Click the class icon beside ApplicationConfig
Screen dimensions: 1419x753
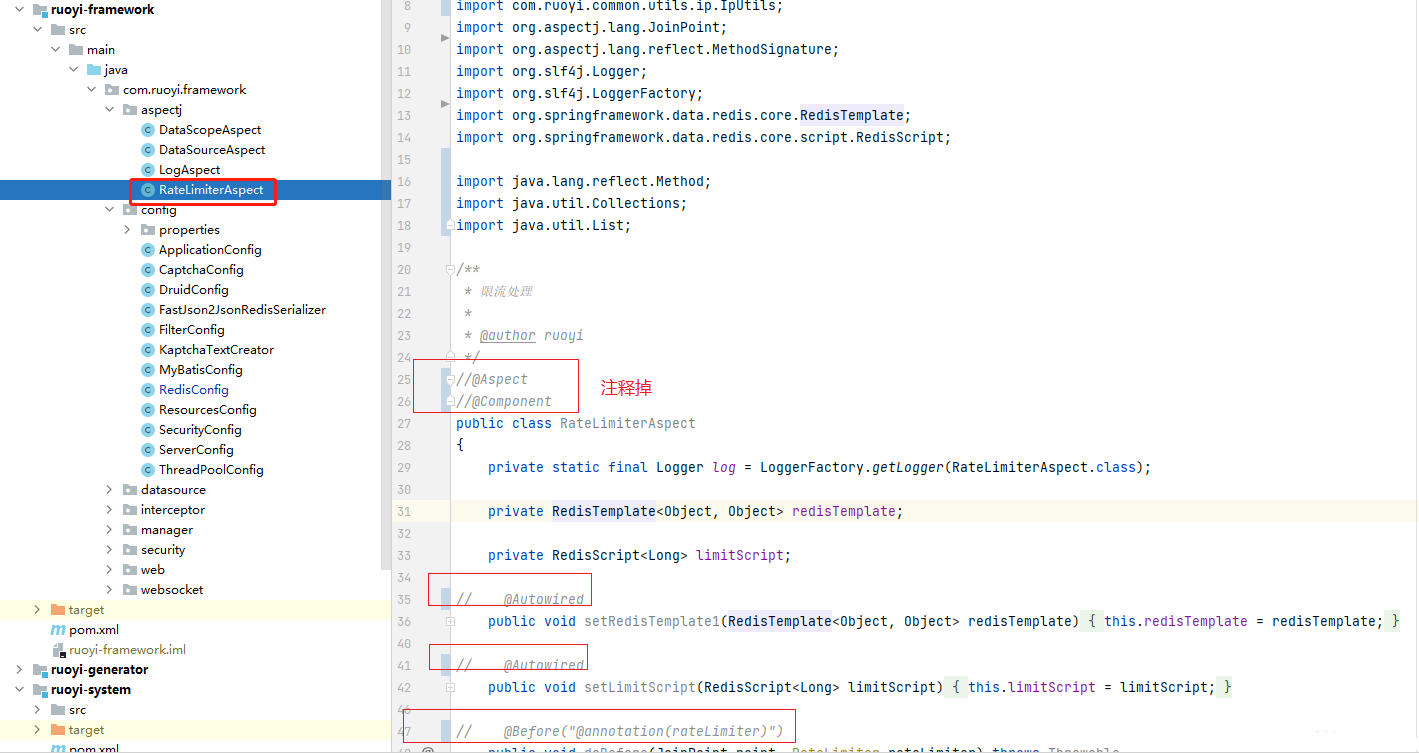148,250
